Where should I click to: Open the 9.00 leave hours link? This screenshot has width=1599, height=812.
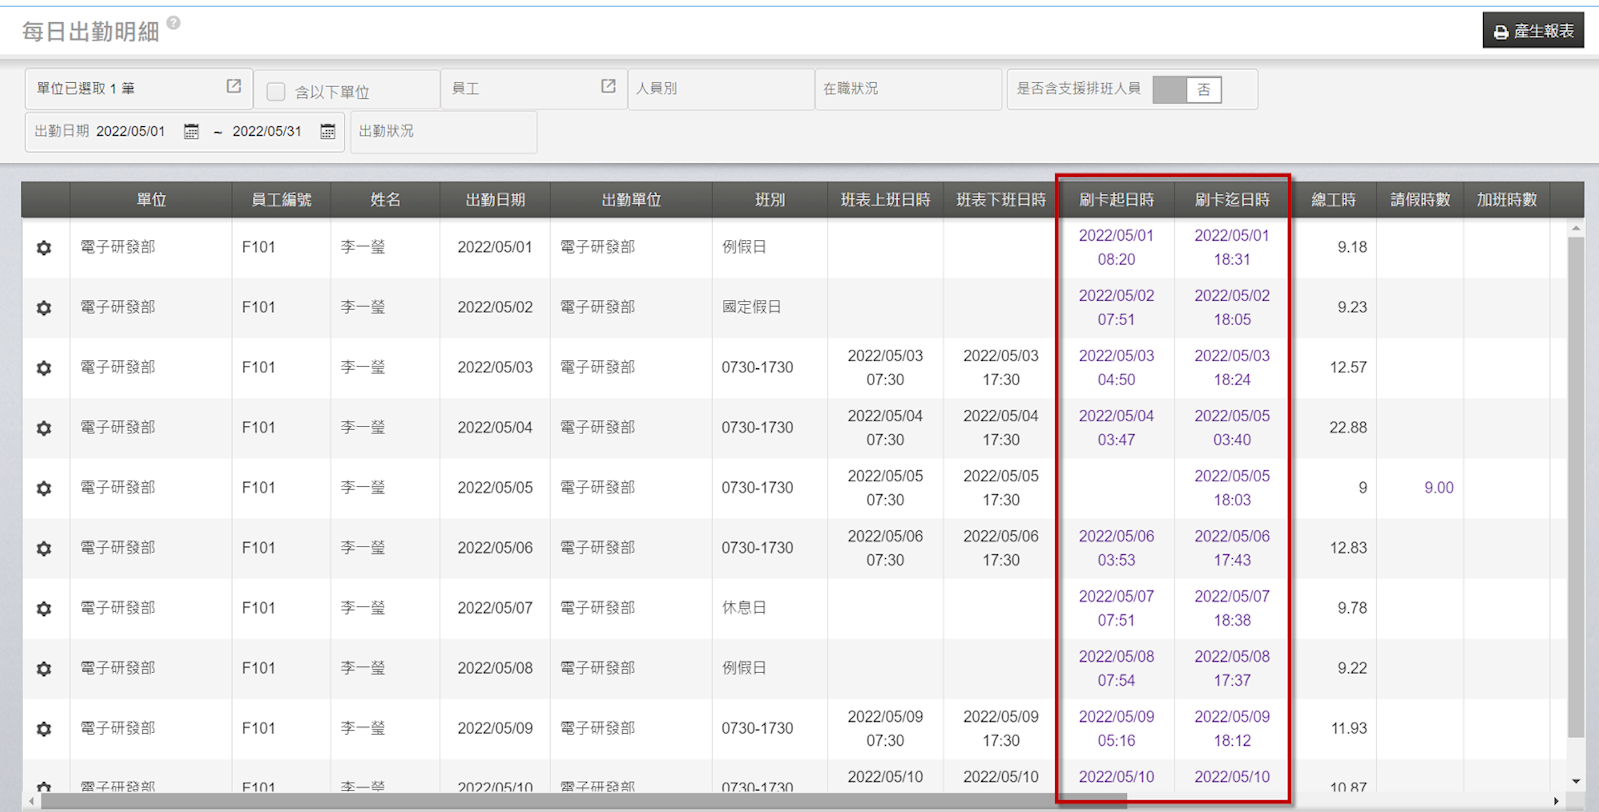click(x=1438, y=488)
